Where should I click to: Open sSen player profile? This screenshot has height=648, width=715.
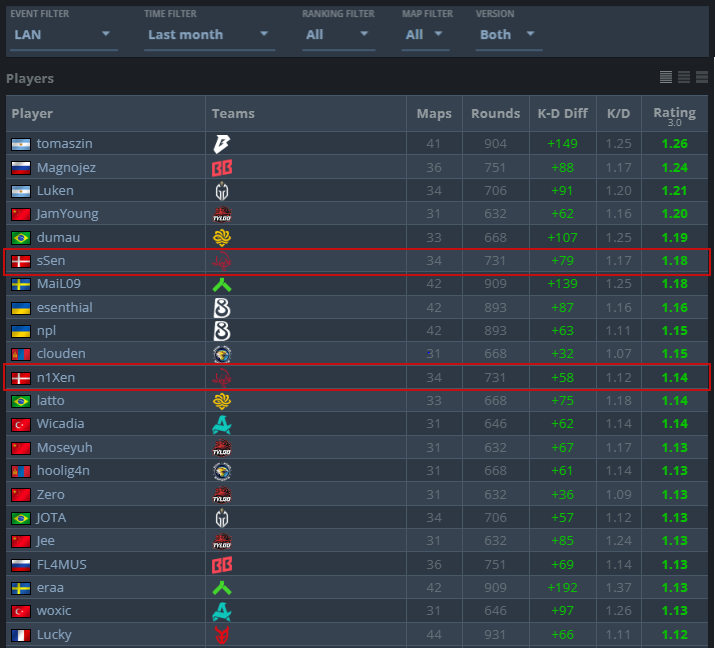point(51,261)
